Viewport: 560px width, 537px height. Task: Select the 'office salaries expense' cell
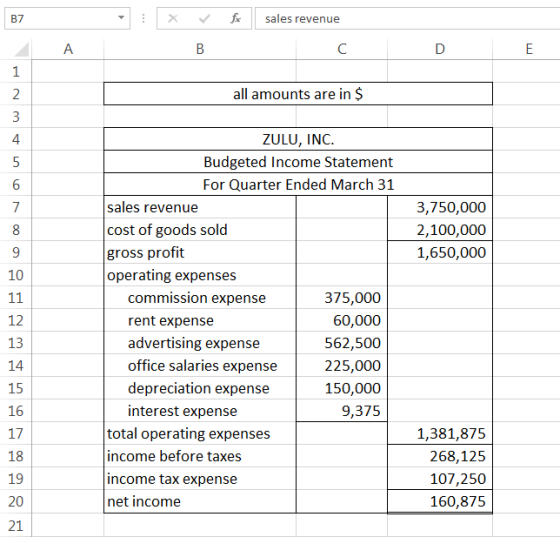(200, 366)
